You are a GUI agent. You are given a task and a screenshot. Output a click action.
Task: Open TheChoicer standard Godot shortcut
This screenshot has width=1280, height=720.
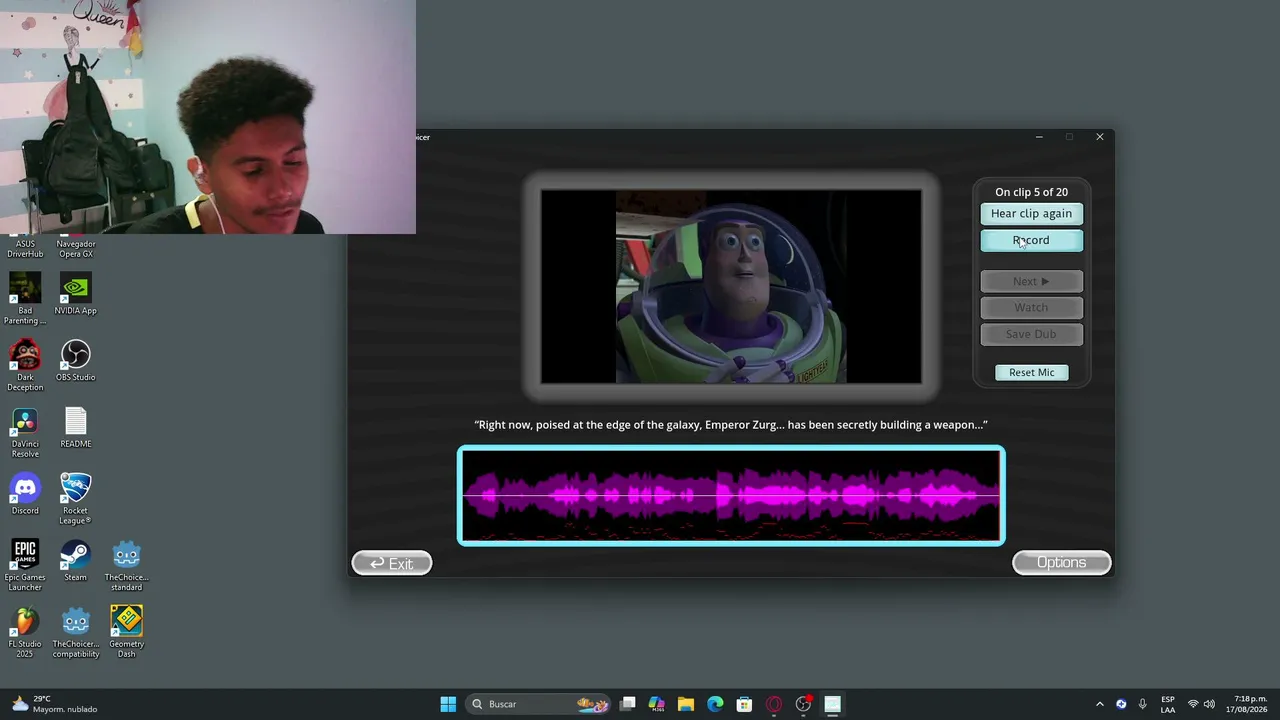126,566
